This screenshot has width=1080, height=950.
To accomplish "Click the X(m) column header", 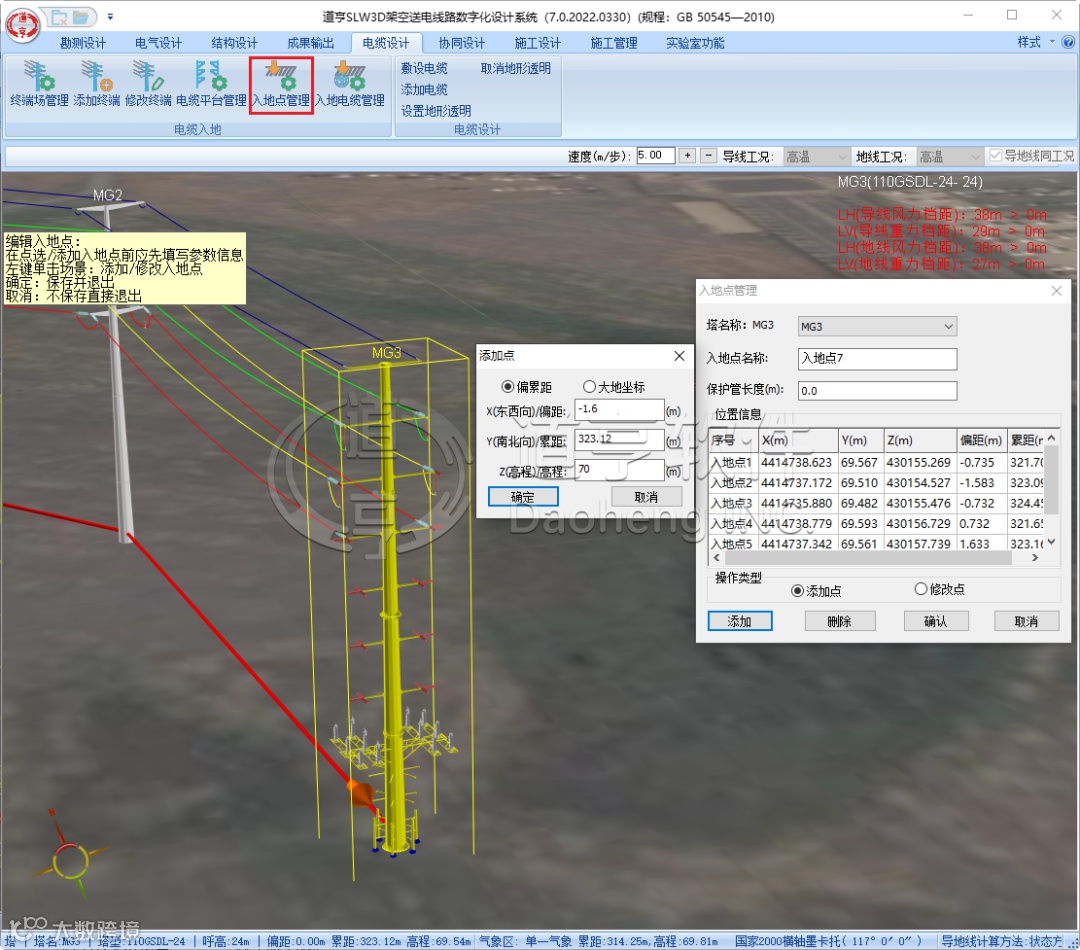I will 798,440.
